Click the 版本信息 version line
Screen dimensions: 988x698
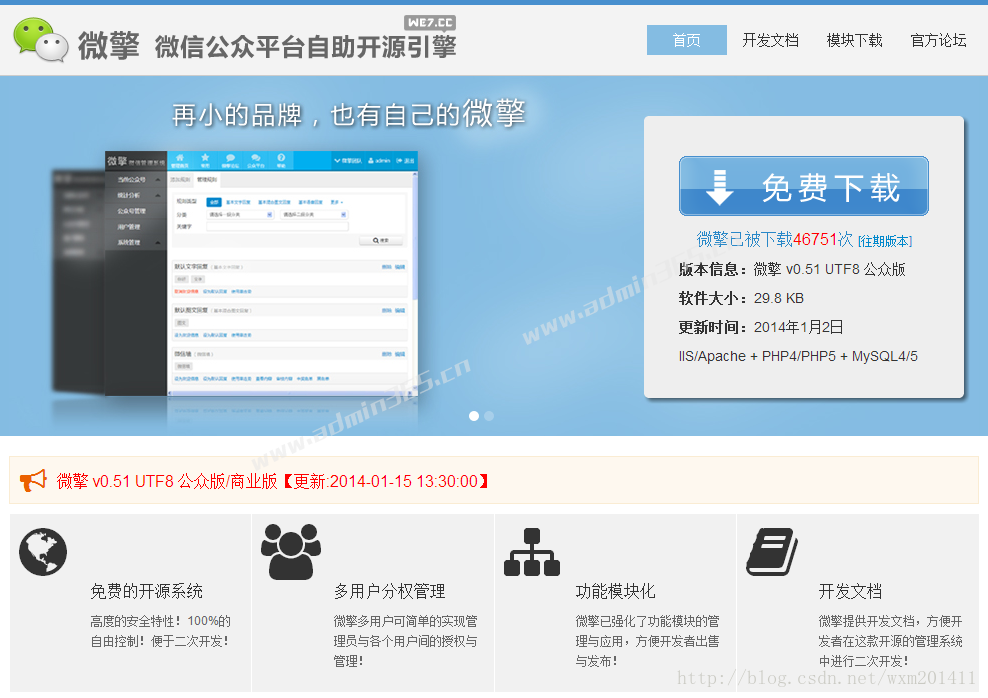(792, 270)
